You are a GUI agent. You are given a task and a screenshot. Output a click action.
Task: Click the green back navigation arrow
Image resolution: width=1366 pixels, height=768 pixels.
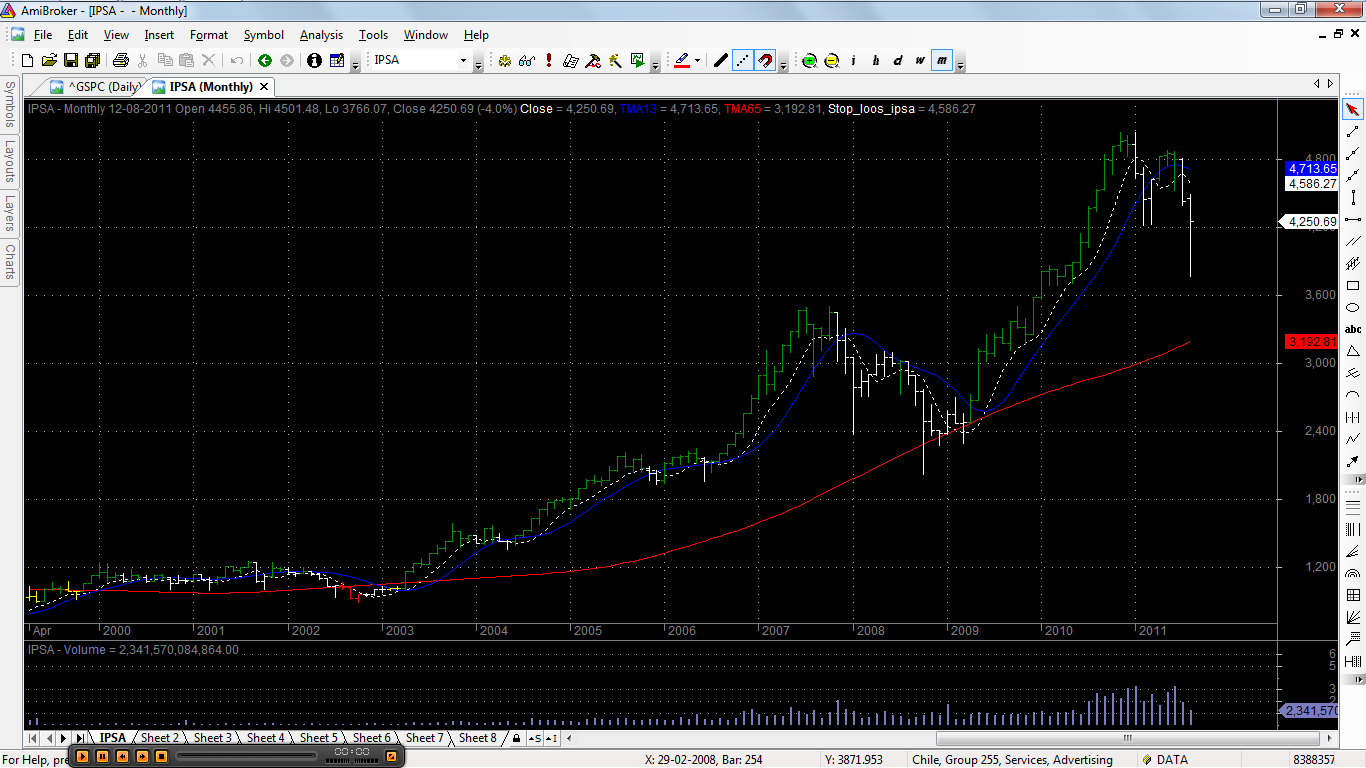[265, 61]
